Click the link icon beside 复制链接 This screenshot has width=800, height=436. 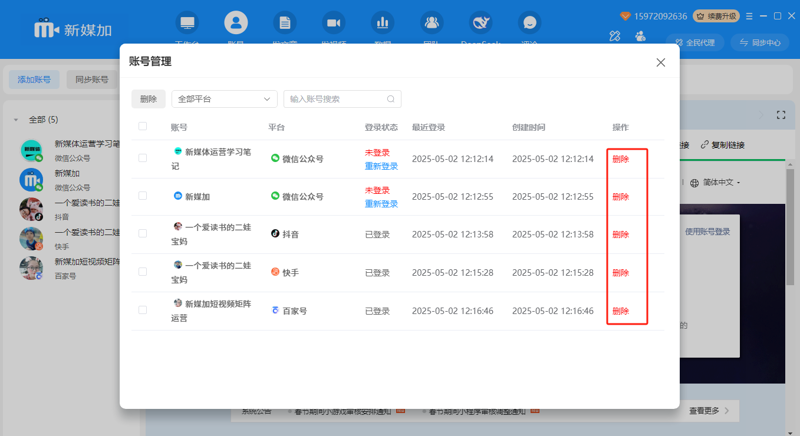click(705, 145)
